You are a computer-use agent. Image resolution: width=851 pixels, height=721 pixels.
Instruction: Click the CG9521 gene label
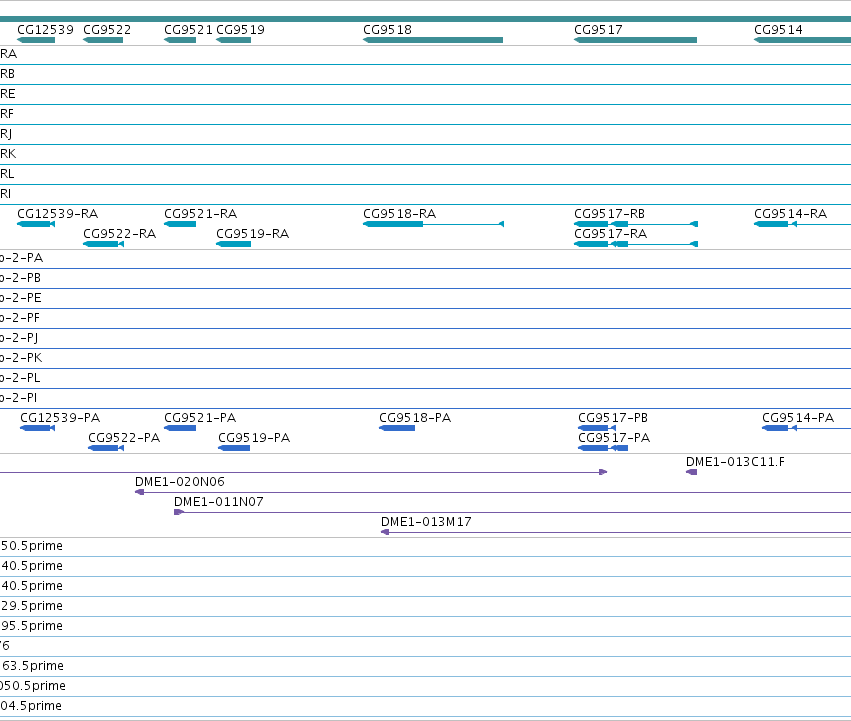188,30
